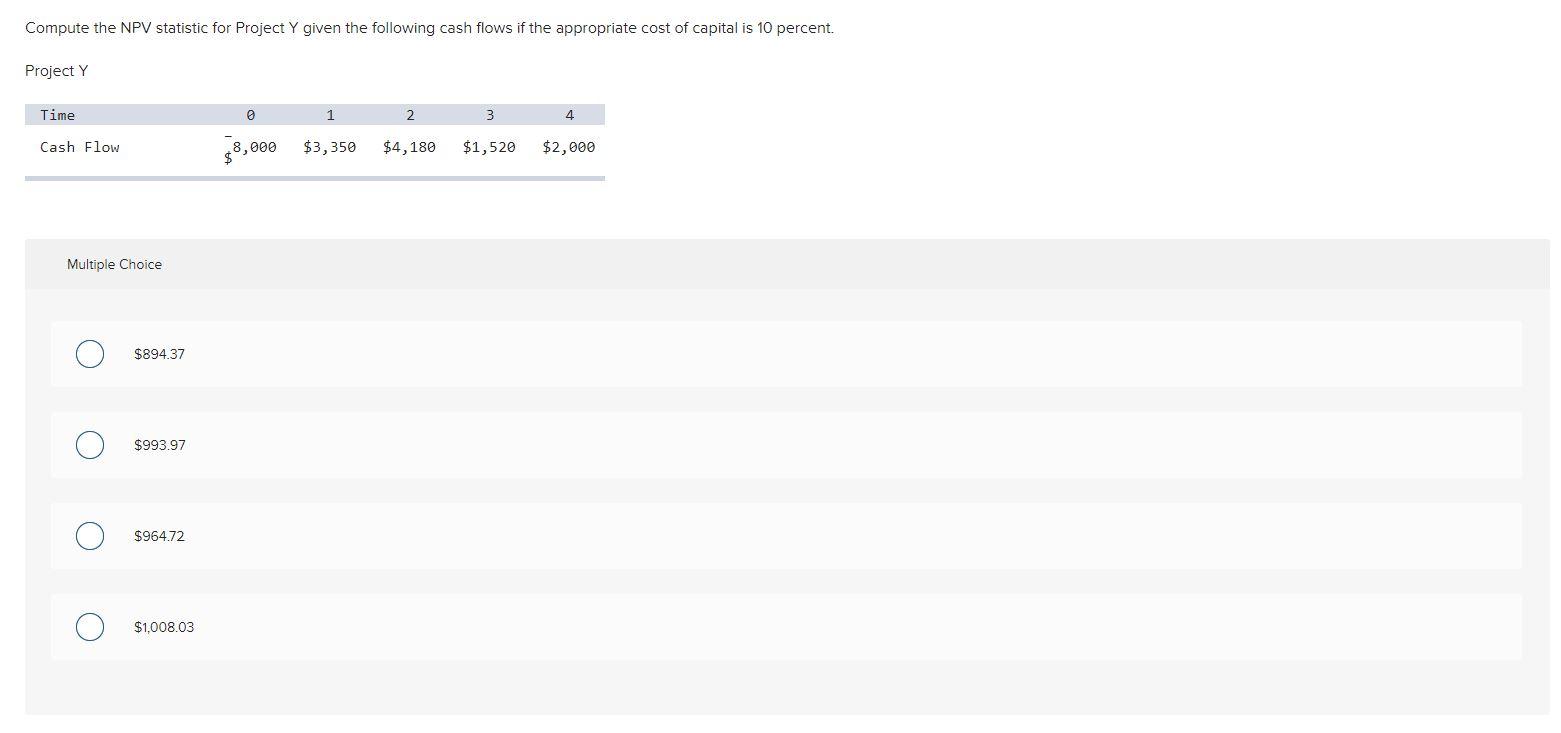Click the Multiple Choice section header

coord(114,264)
